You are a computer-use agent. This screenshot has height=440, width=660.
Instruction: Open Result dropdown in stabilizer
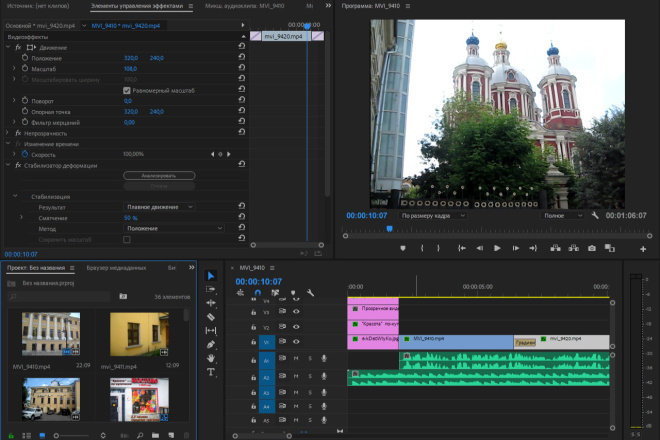pyautogui.click(x=160, y=207)
